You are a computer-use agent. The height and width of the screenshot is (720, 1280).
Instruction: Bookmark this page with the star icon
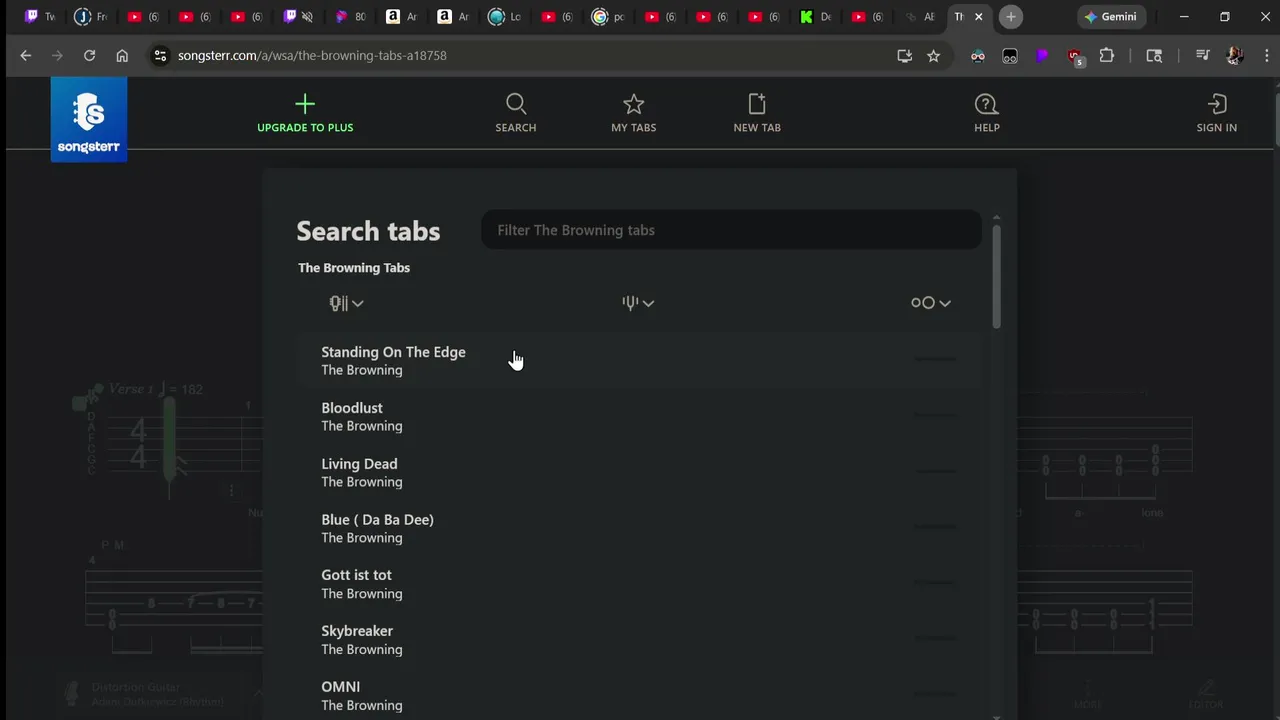[x=933, y=56]
